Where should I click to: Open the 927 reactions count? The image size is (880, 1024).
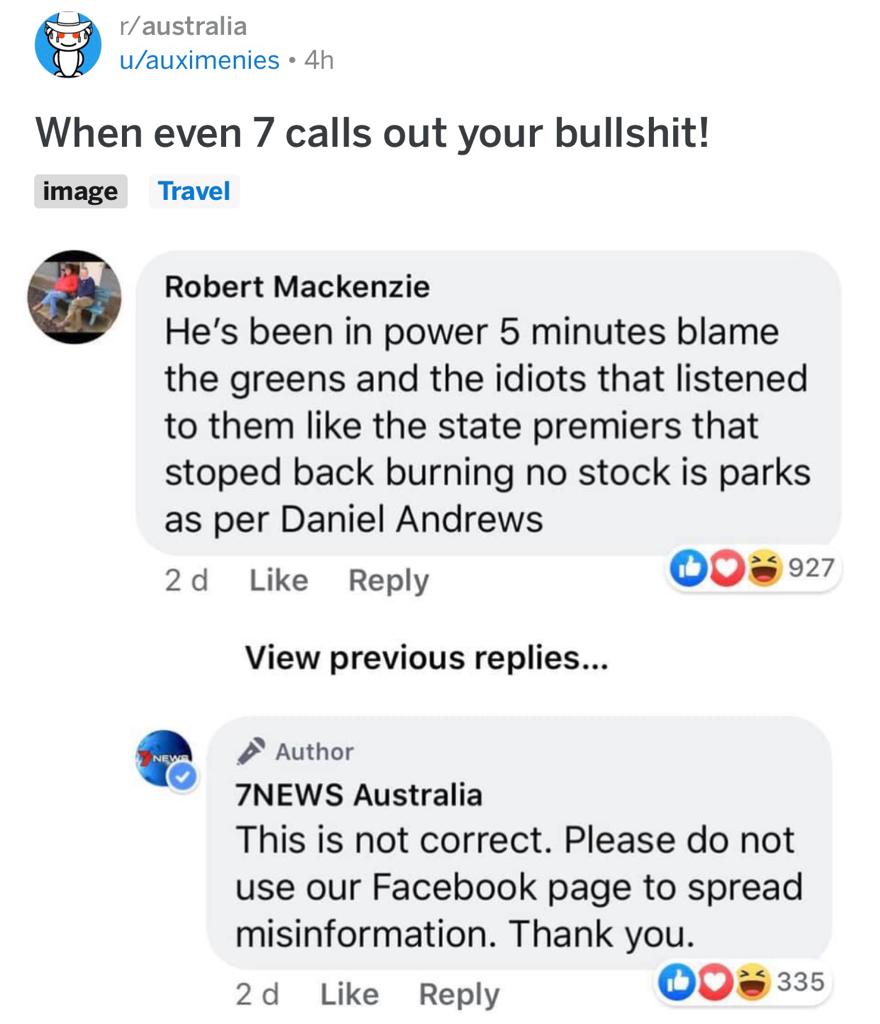tap(812, 569)
